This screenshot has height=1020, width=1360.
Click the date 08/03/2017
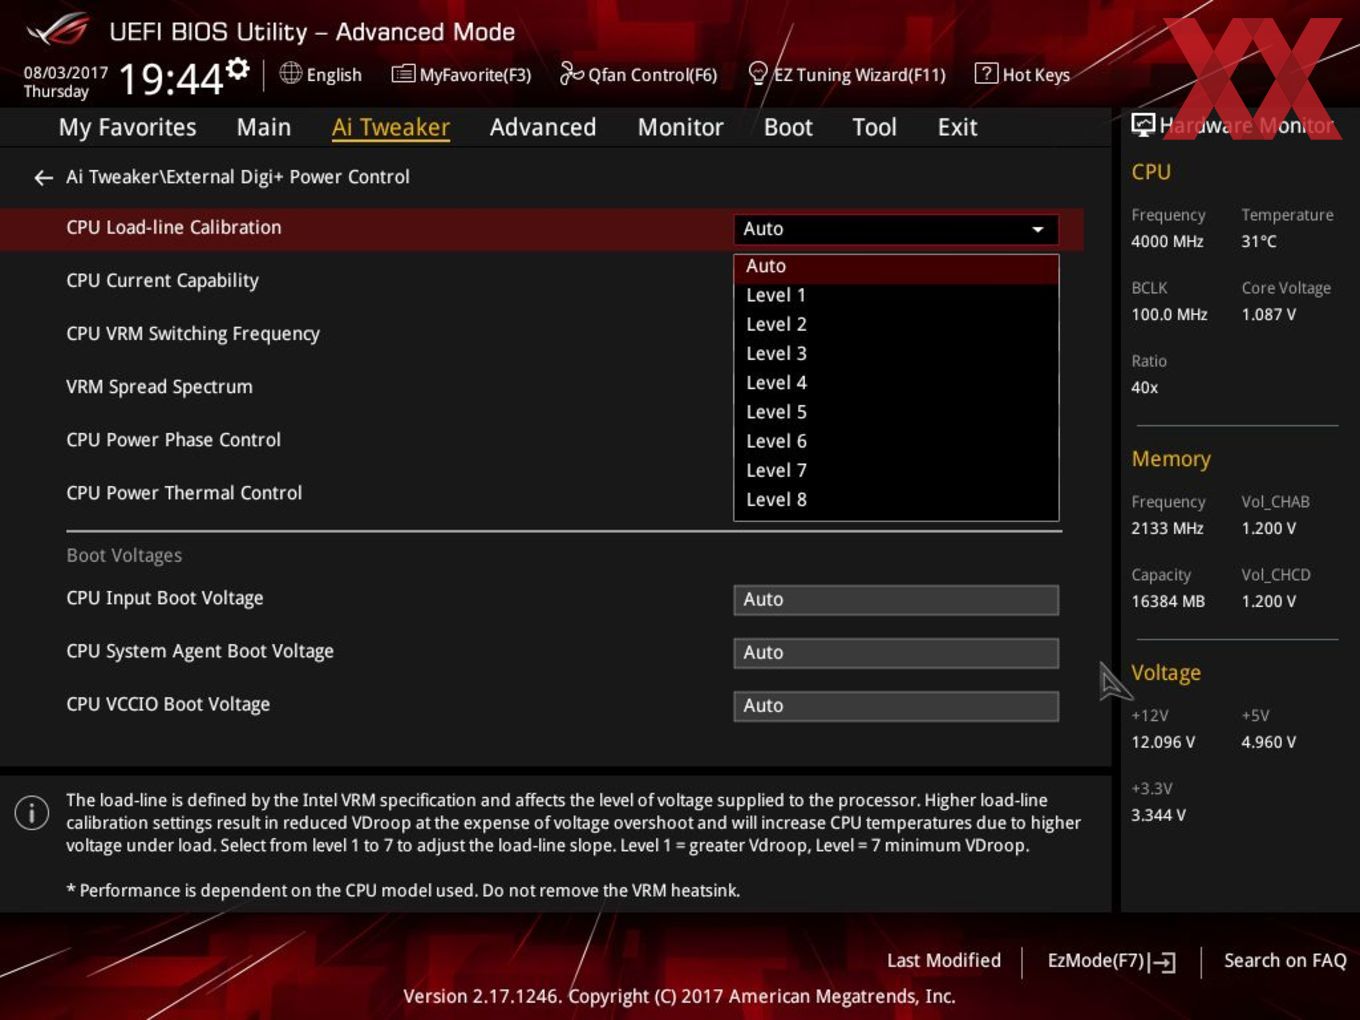click(66, 73)
